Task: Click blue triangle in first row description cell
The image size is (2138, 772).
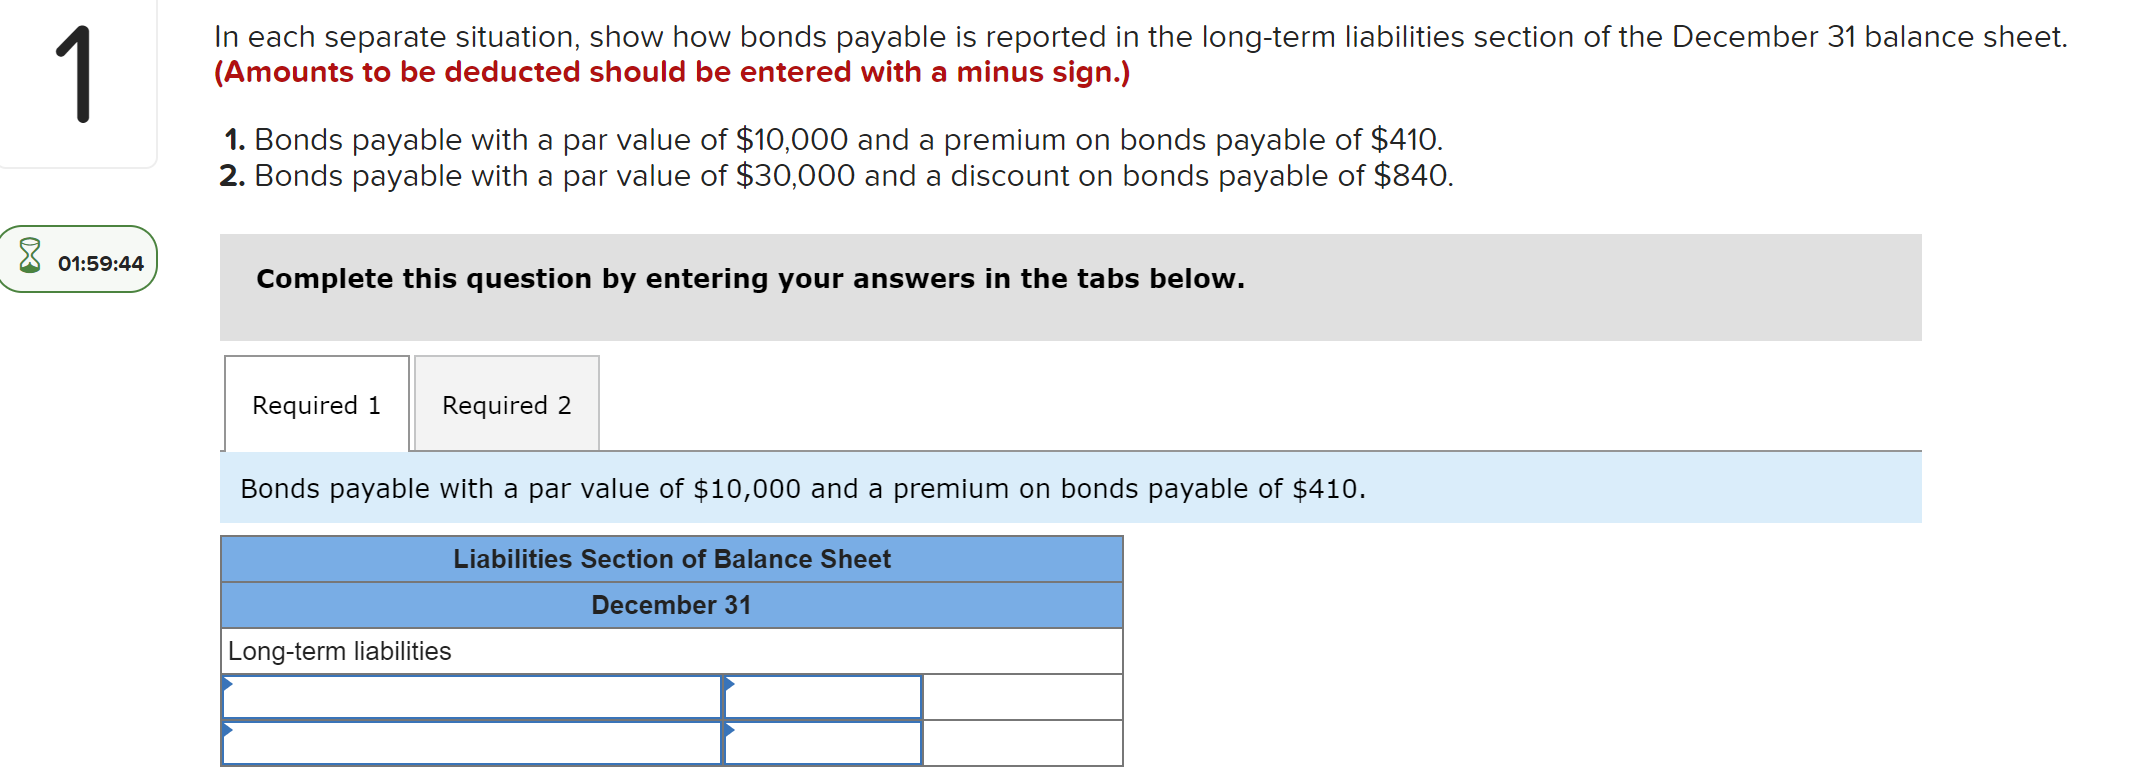Action: click(230, 686)
